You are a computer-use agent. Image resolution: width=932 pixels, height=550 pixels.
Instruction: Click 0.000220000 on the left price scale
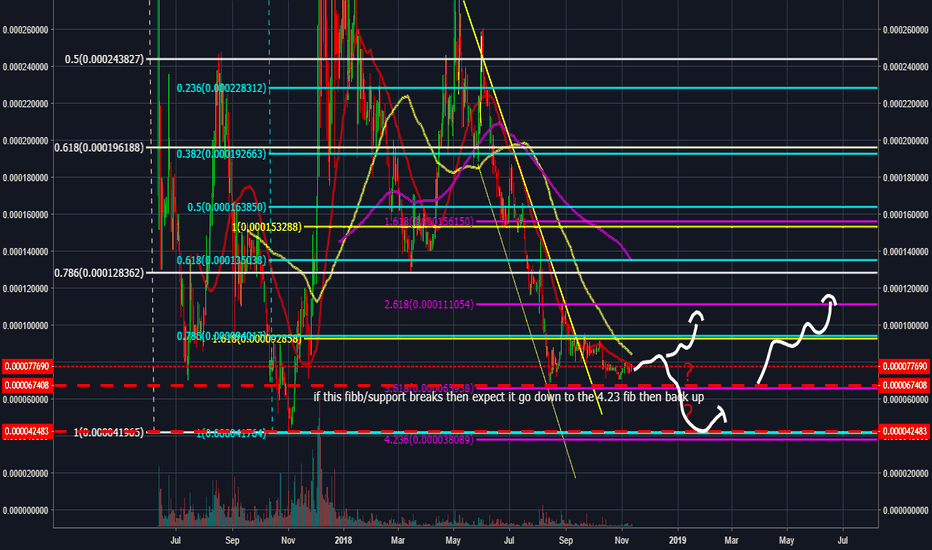pos(26,103)
